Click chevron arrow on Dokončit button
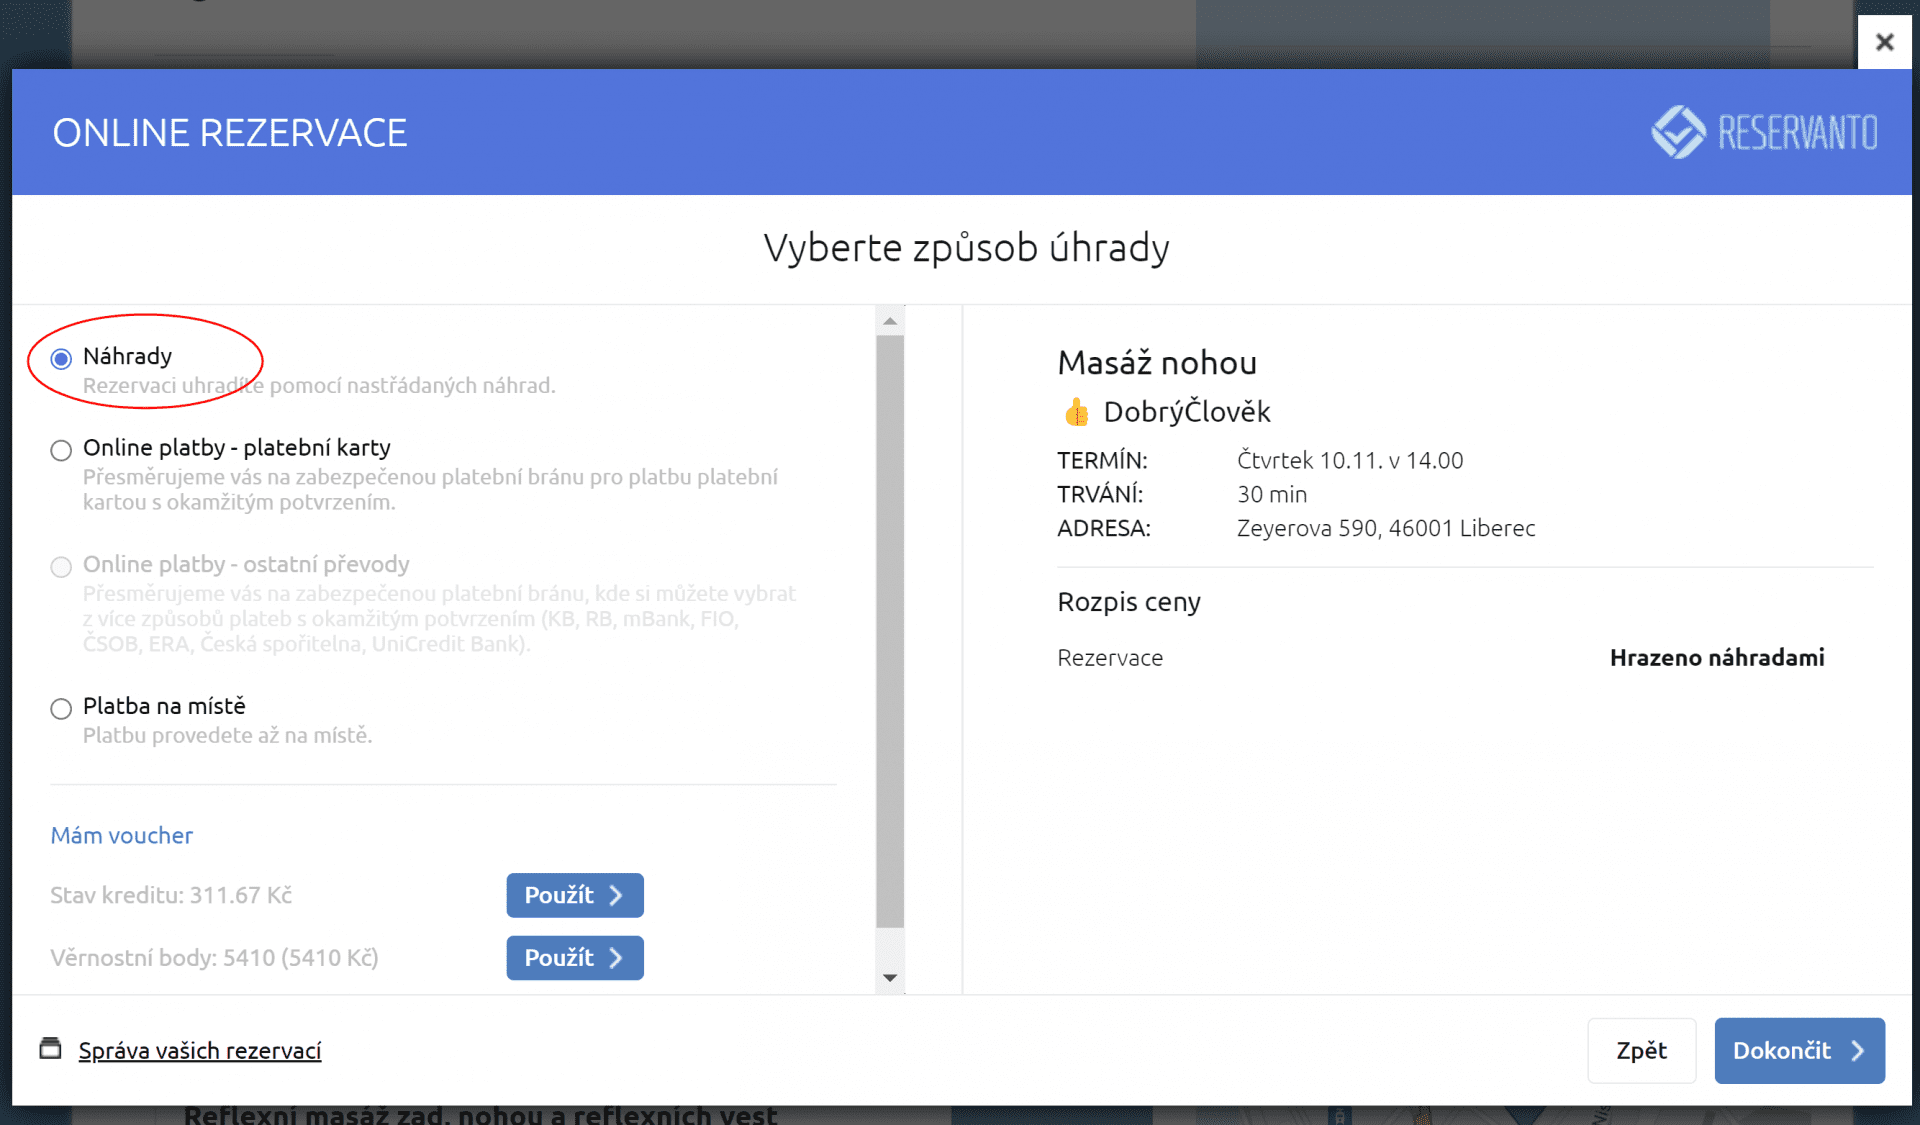Viewport: 1920px width, 1125px height. (1857, 1051)
